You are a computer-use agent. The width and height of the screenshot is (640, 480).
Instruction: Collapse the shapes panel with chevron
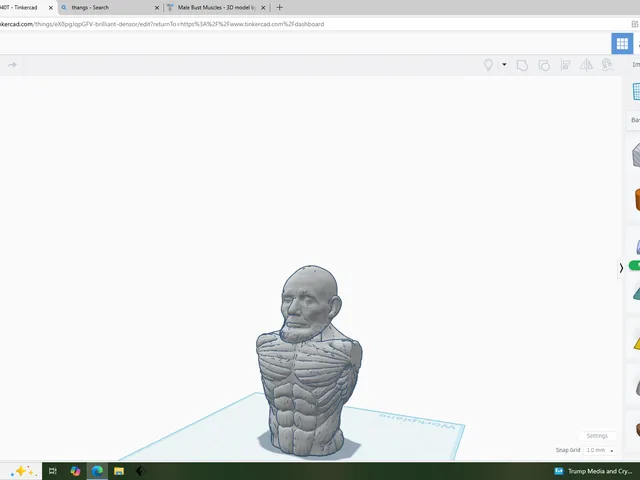(621, 268)
